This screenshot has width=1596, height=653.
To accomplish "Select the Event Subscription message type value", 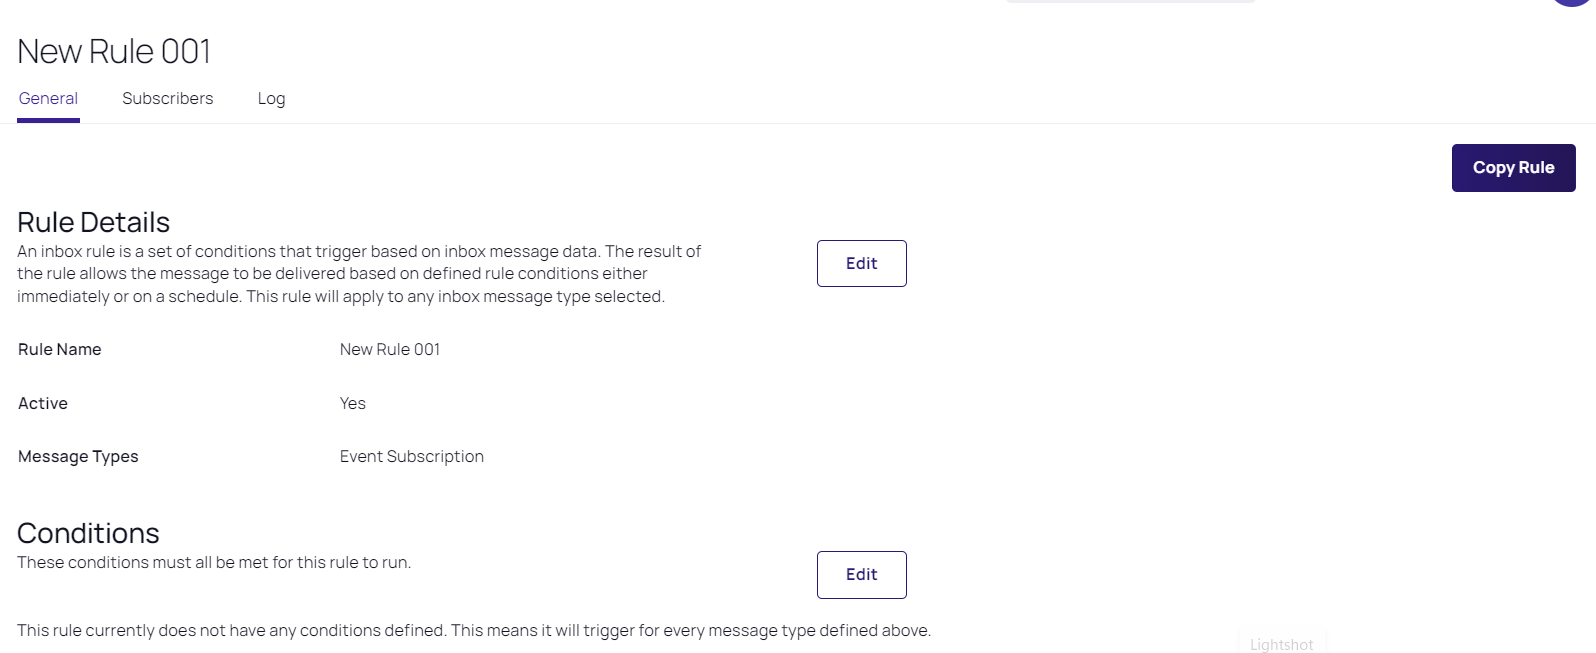I will pyautogui.click(x=411, y=457).
